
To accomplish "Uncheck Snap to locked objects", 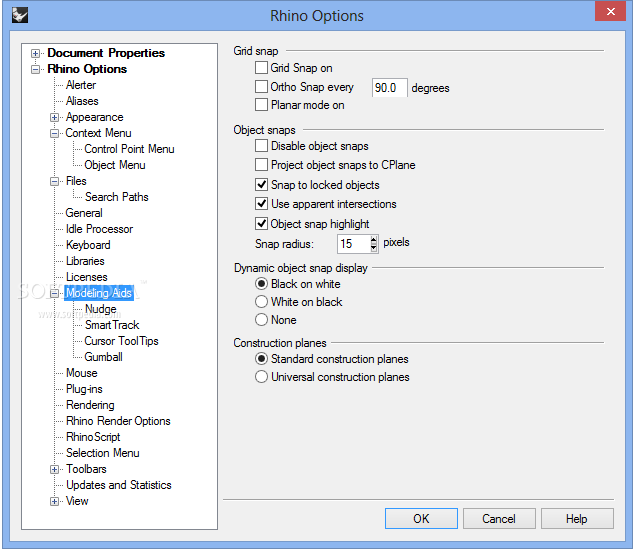I will (x=261, y=184).
